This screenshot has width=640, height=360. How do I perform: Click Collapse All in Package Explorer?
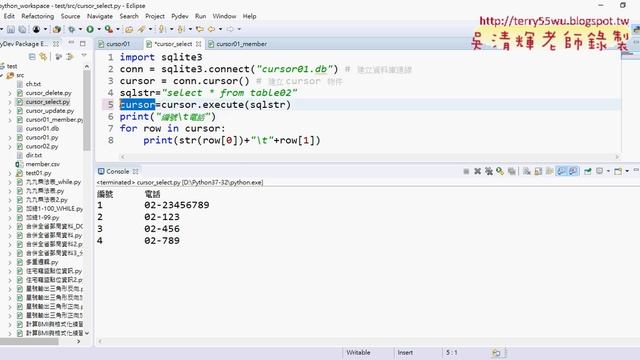[32, 56]
